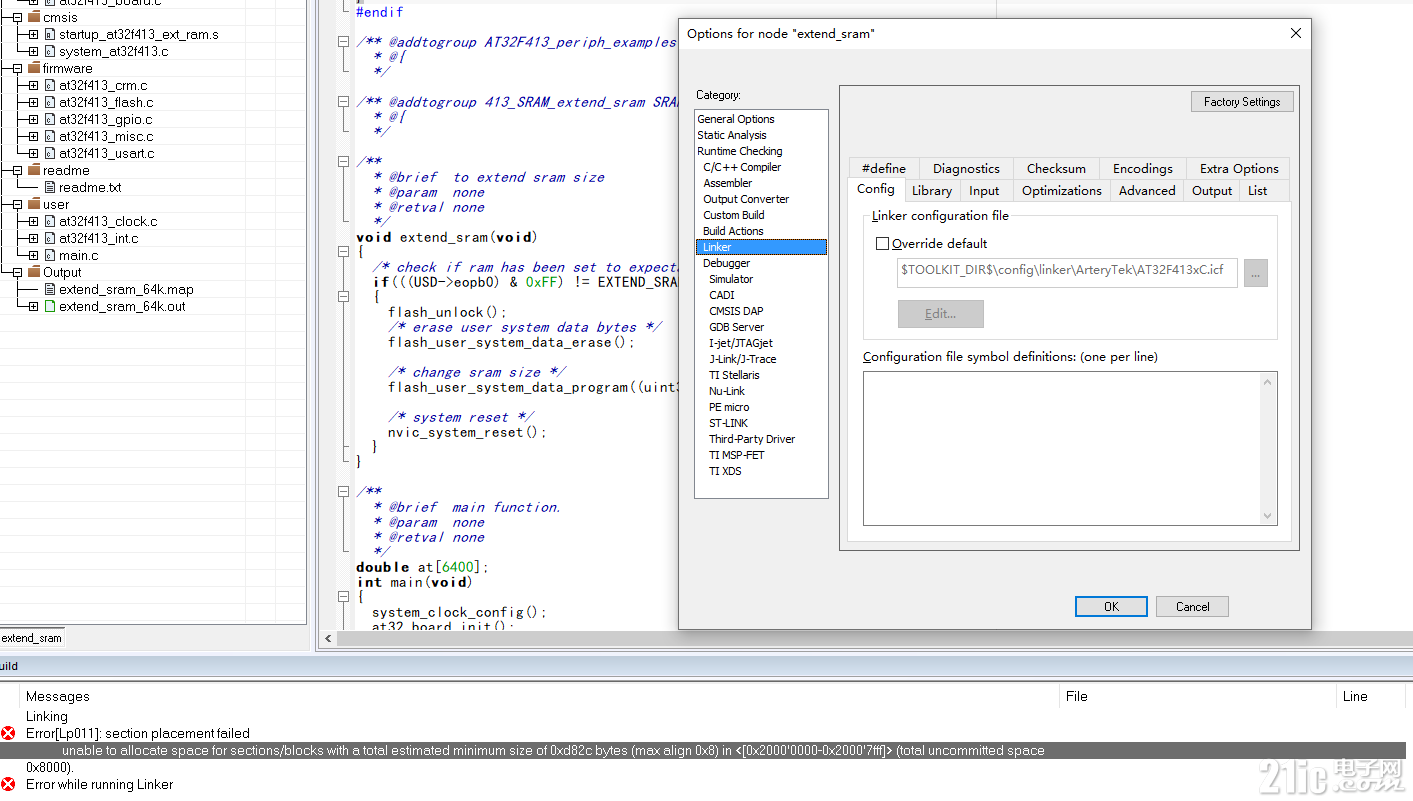Collapse the cmsis folder node

point(17,17)
